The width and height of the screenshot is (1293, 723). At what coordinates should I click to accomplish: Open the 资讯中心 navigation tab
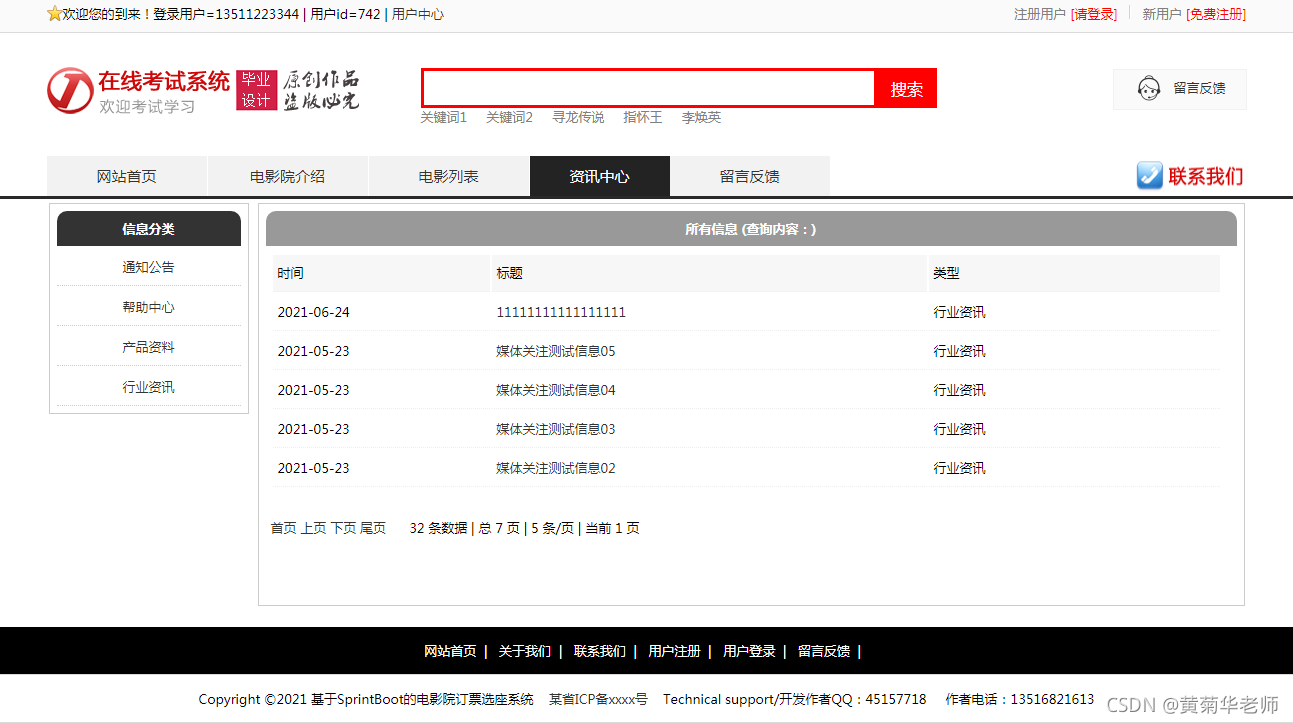(x=599, y=175)
